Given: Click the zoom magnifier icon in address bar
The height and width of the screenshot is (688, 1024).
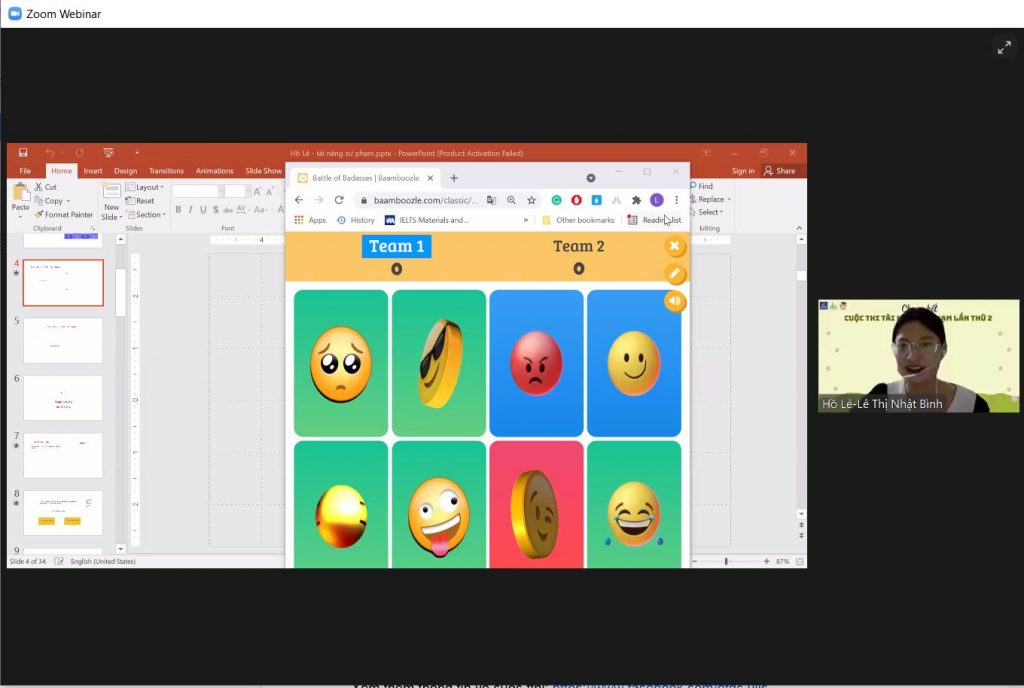Looking at the screenshot, I should coord(511,200).
